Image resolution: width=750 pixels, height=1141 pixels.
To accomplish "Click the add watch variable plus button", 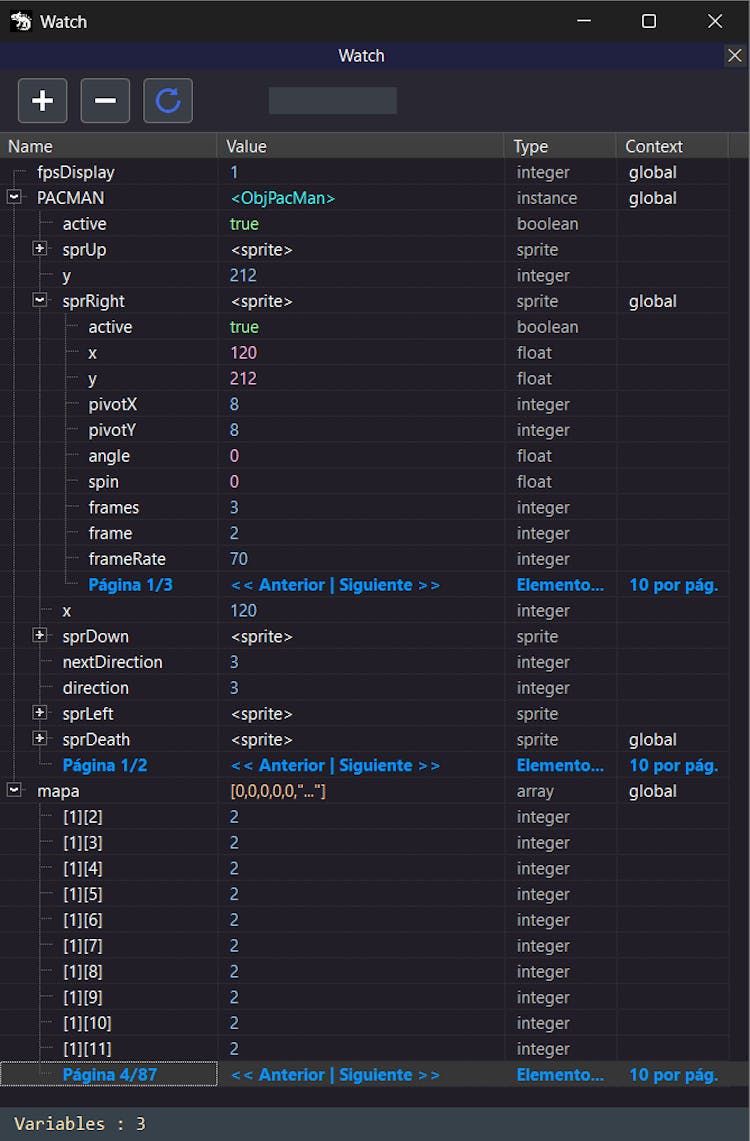I will point(43,101).
